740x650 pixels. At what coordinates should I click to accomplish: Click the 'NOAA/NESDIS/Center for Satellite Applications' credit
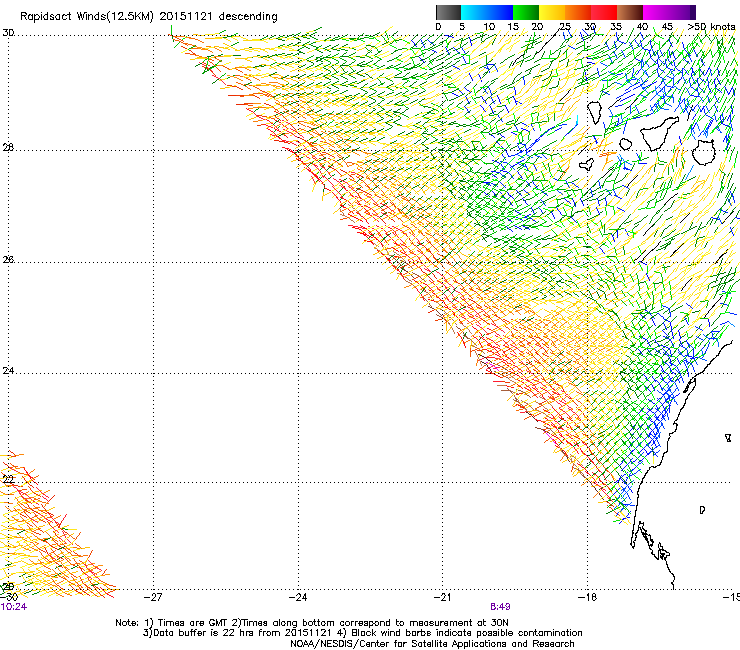pos(399,644)
